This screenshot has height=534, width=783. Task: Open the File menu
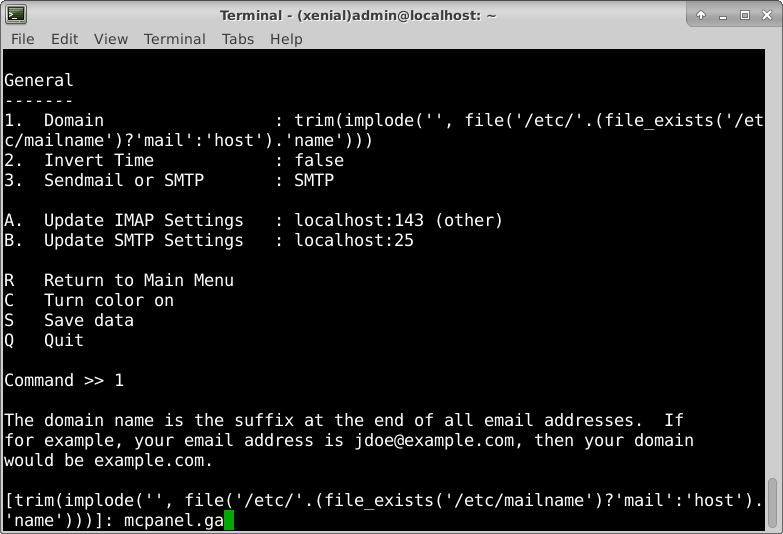tap(22, 39)
